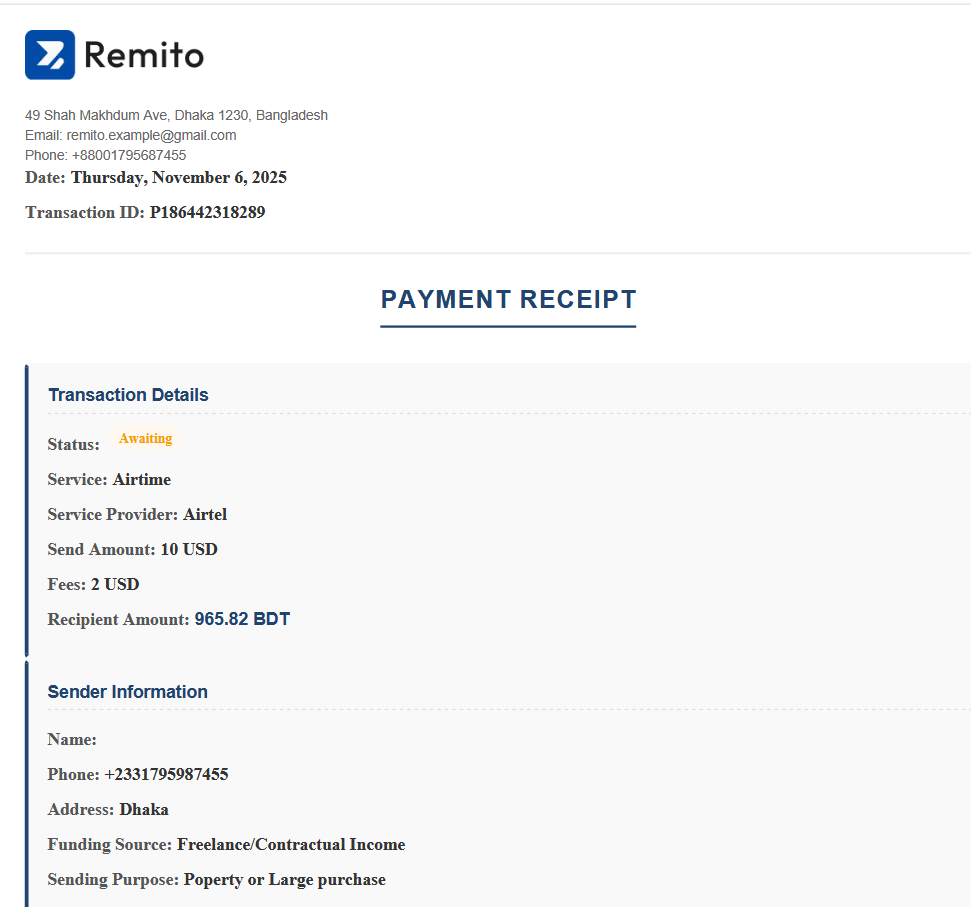
Task: Click the Remito brand name text
Action: [x=144, y=55]
